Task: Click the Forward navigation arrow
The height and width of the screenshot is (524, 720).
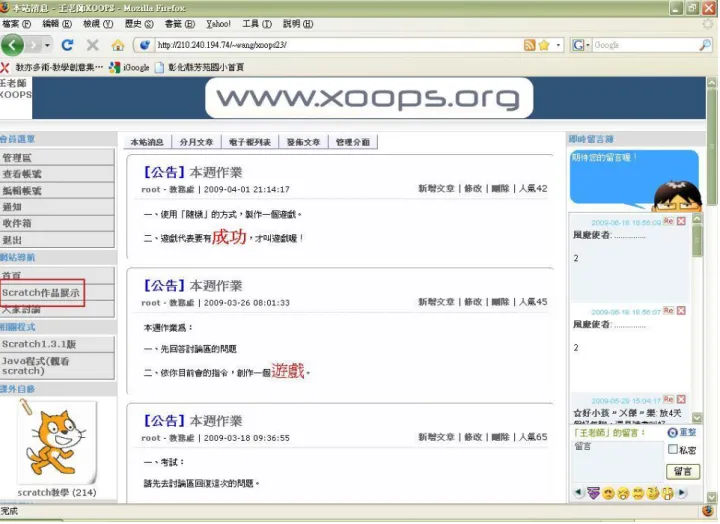Action: tap(33, 45)
